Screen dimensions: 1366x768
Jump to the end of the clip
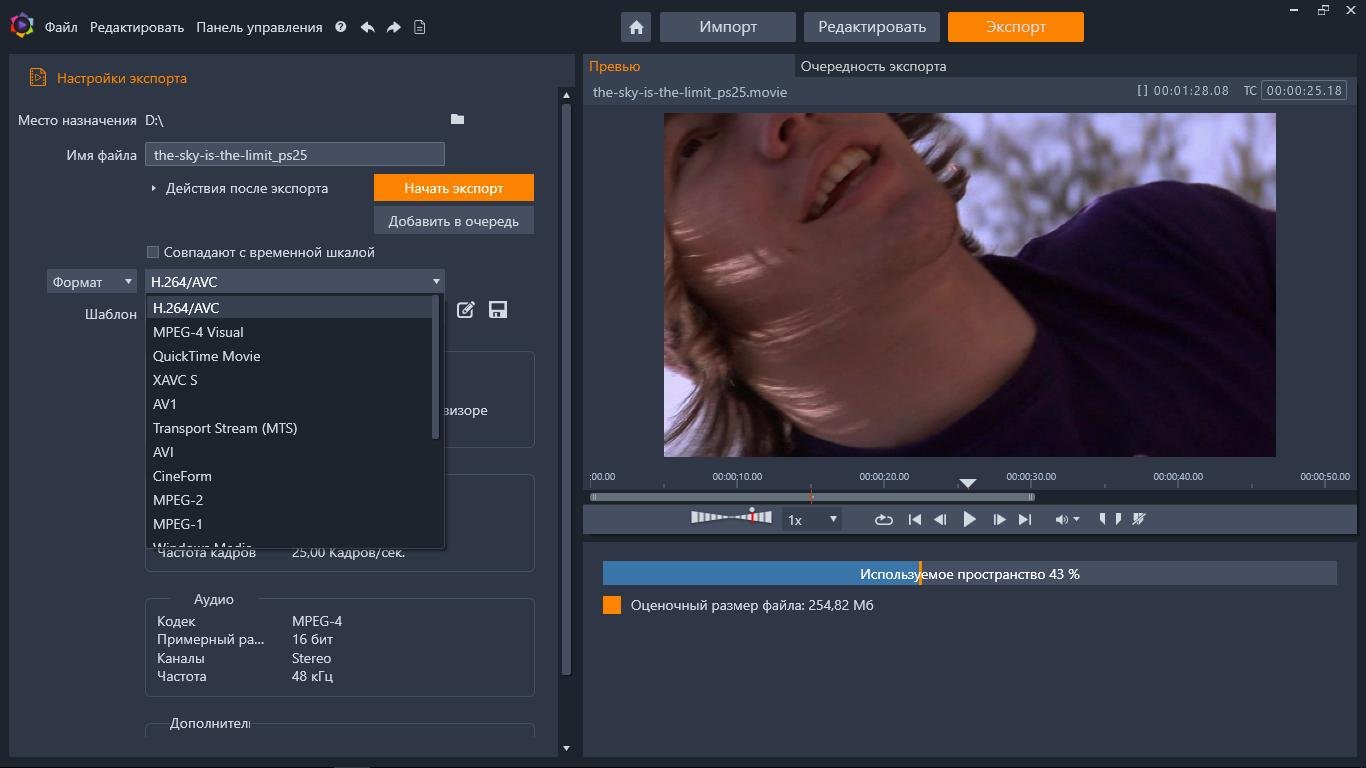[1024, 519]
